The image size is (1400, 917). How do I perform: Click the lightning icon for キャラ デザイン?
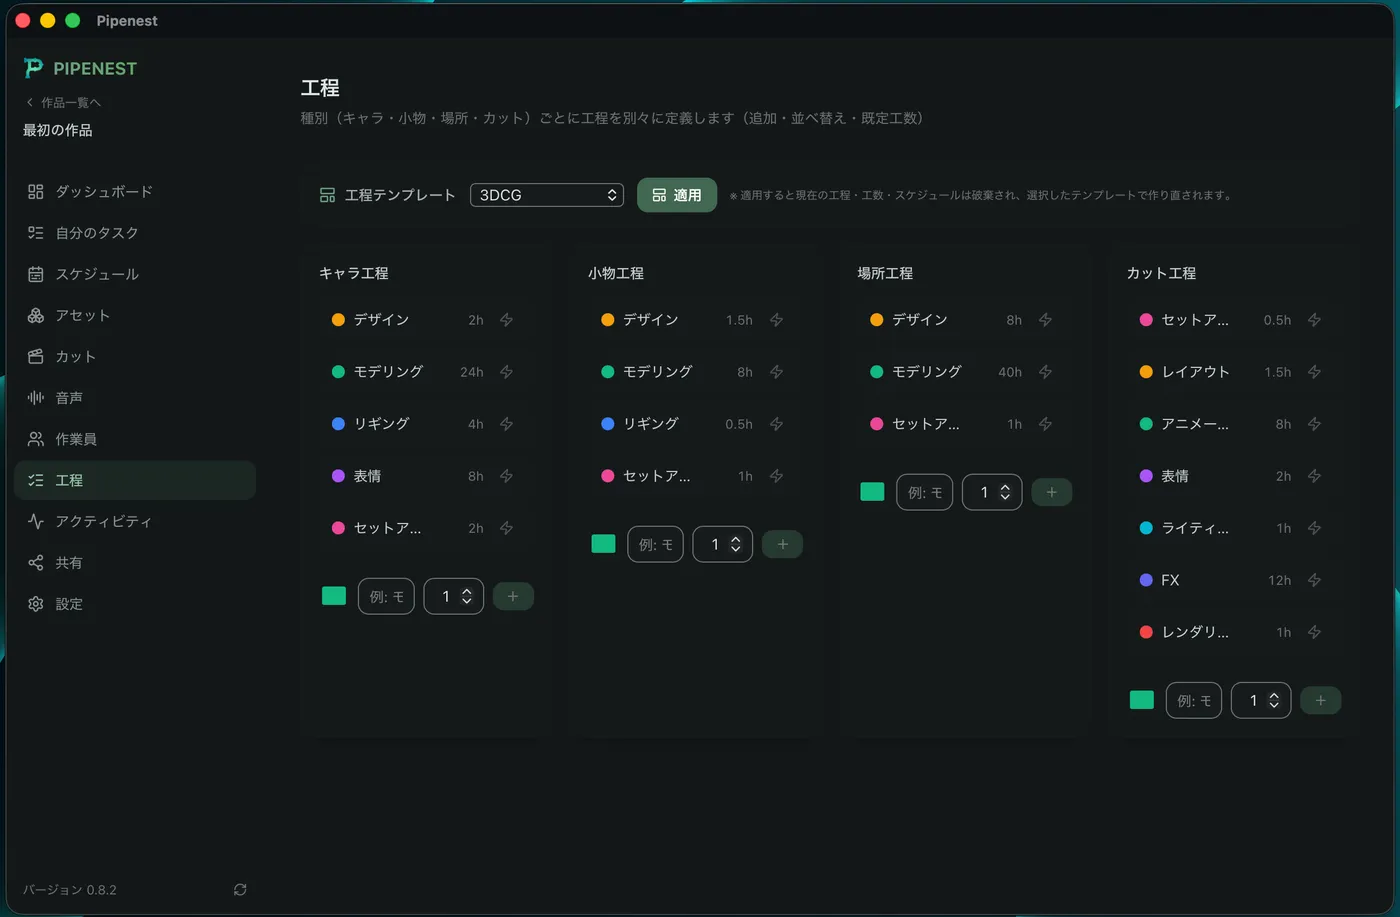(507, 320)
